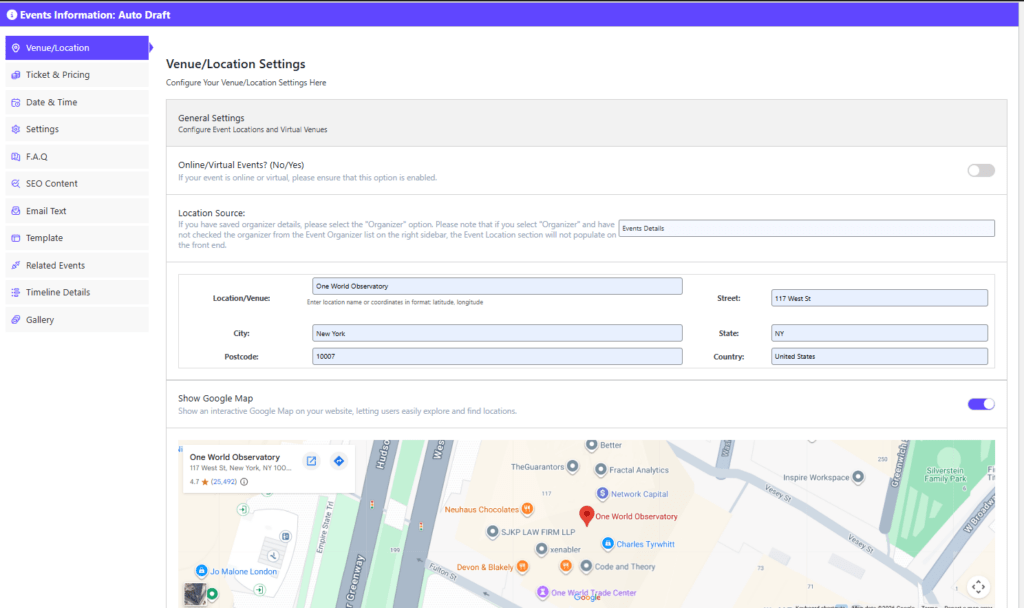Click the Email Text sidebar icon
The image size is (1024, 608).
[16, 211]
